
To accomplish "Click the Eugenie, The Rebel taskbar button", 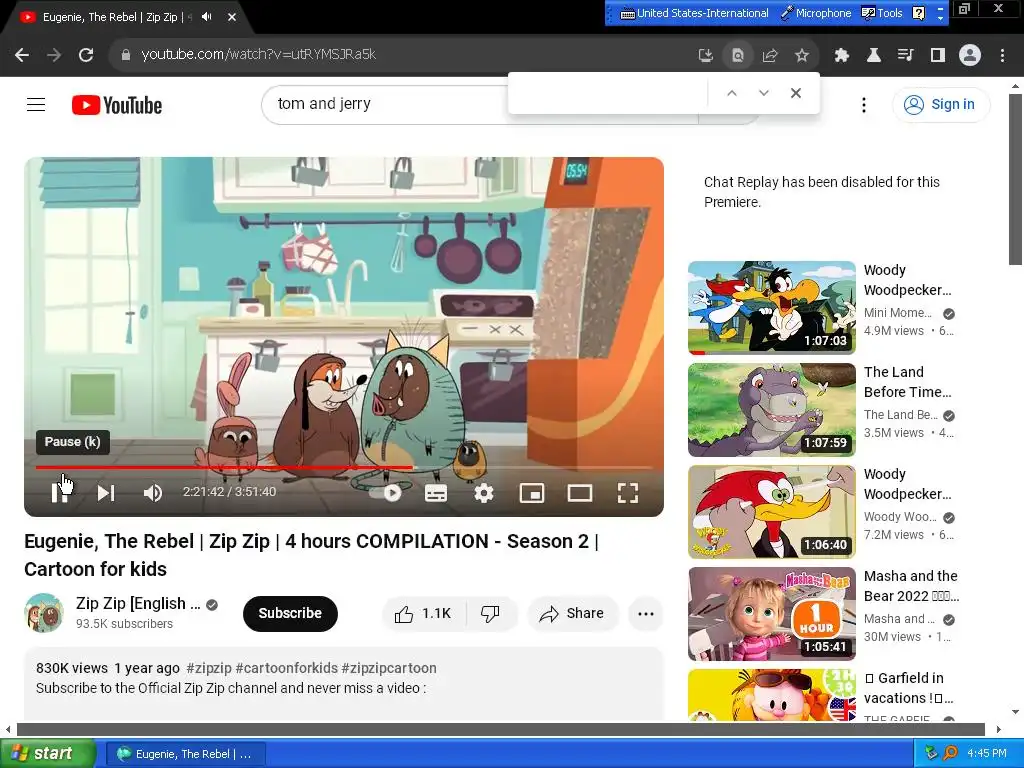I will pyautogui.click(x=185, y=754).
